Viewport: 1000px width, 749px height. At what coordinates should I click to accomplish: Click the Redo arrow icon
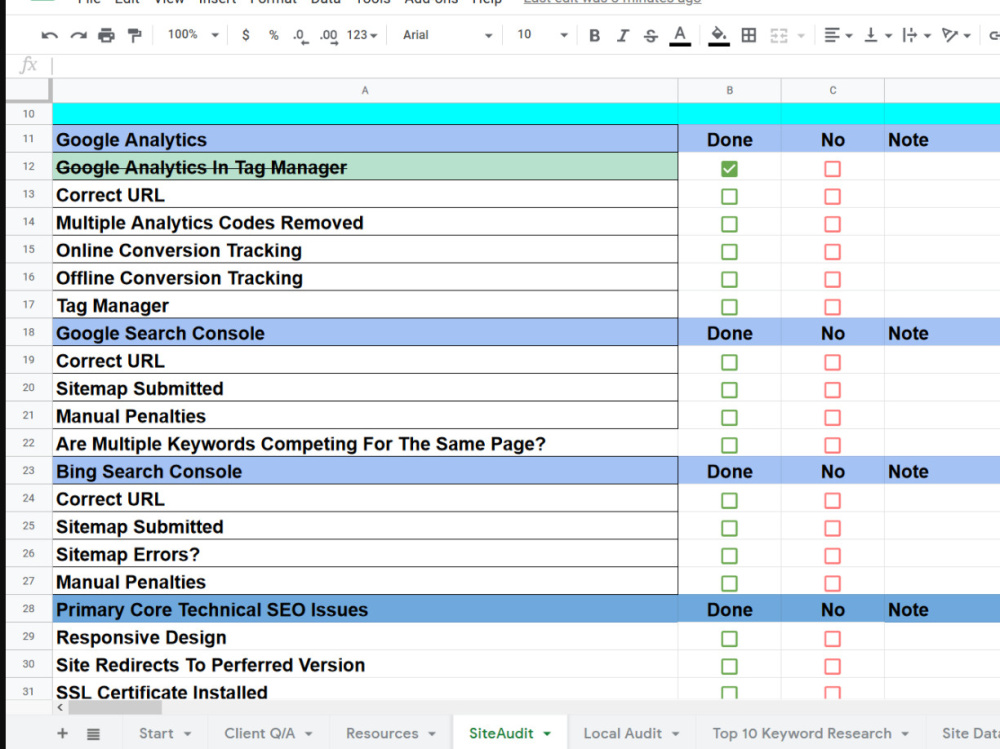click(x=78, y=35)
